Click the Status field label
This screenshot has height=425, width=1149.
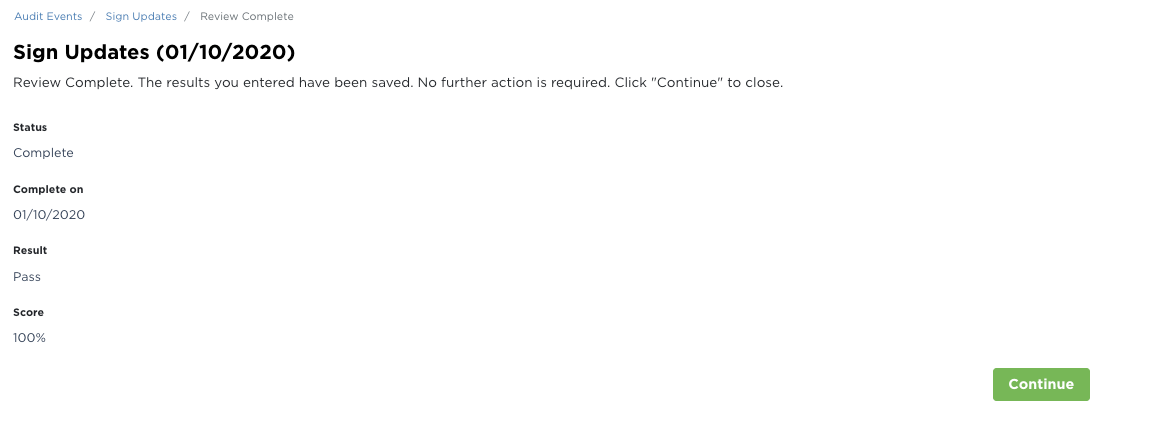(30, 128)
